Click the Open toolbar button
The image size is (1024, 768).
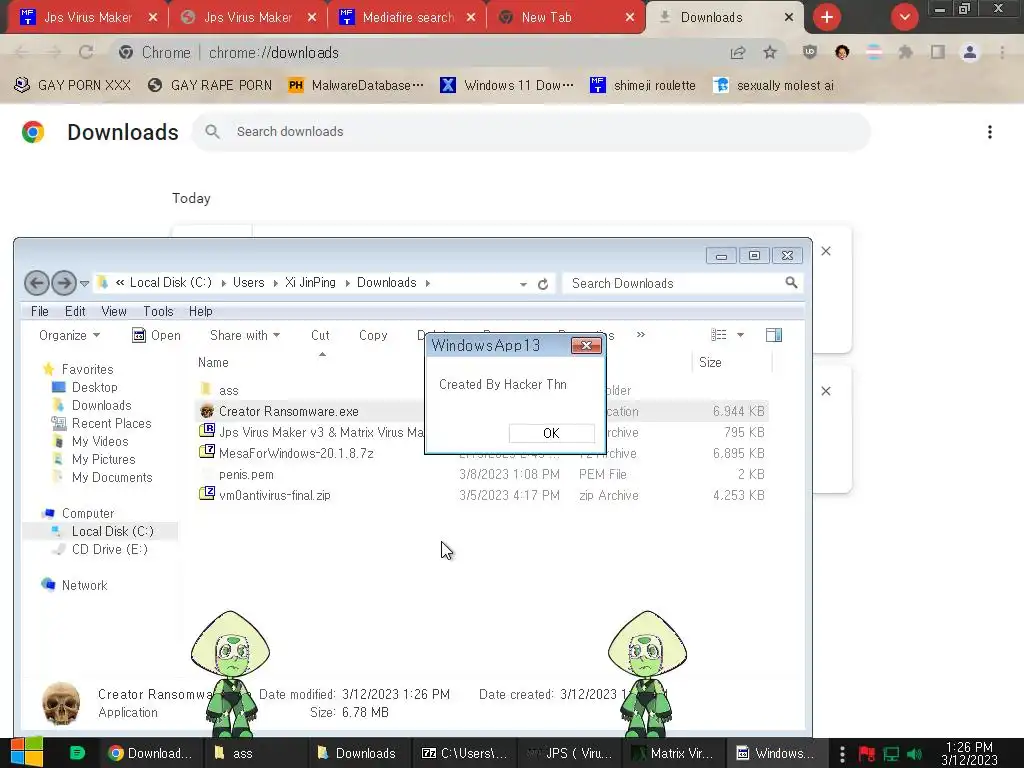[156, 335]
